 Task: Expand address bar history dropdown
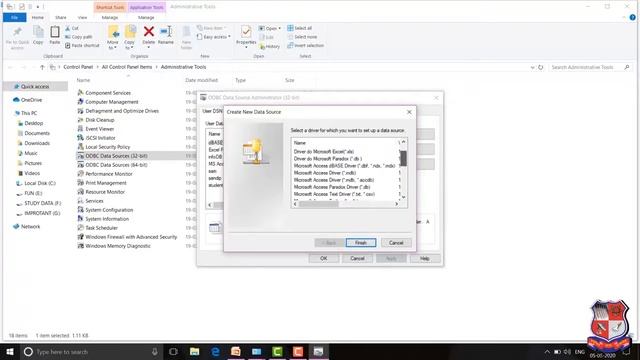click(x=533, y=67)
